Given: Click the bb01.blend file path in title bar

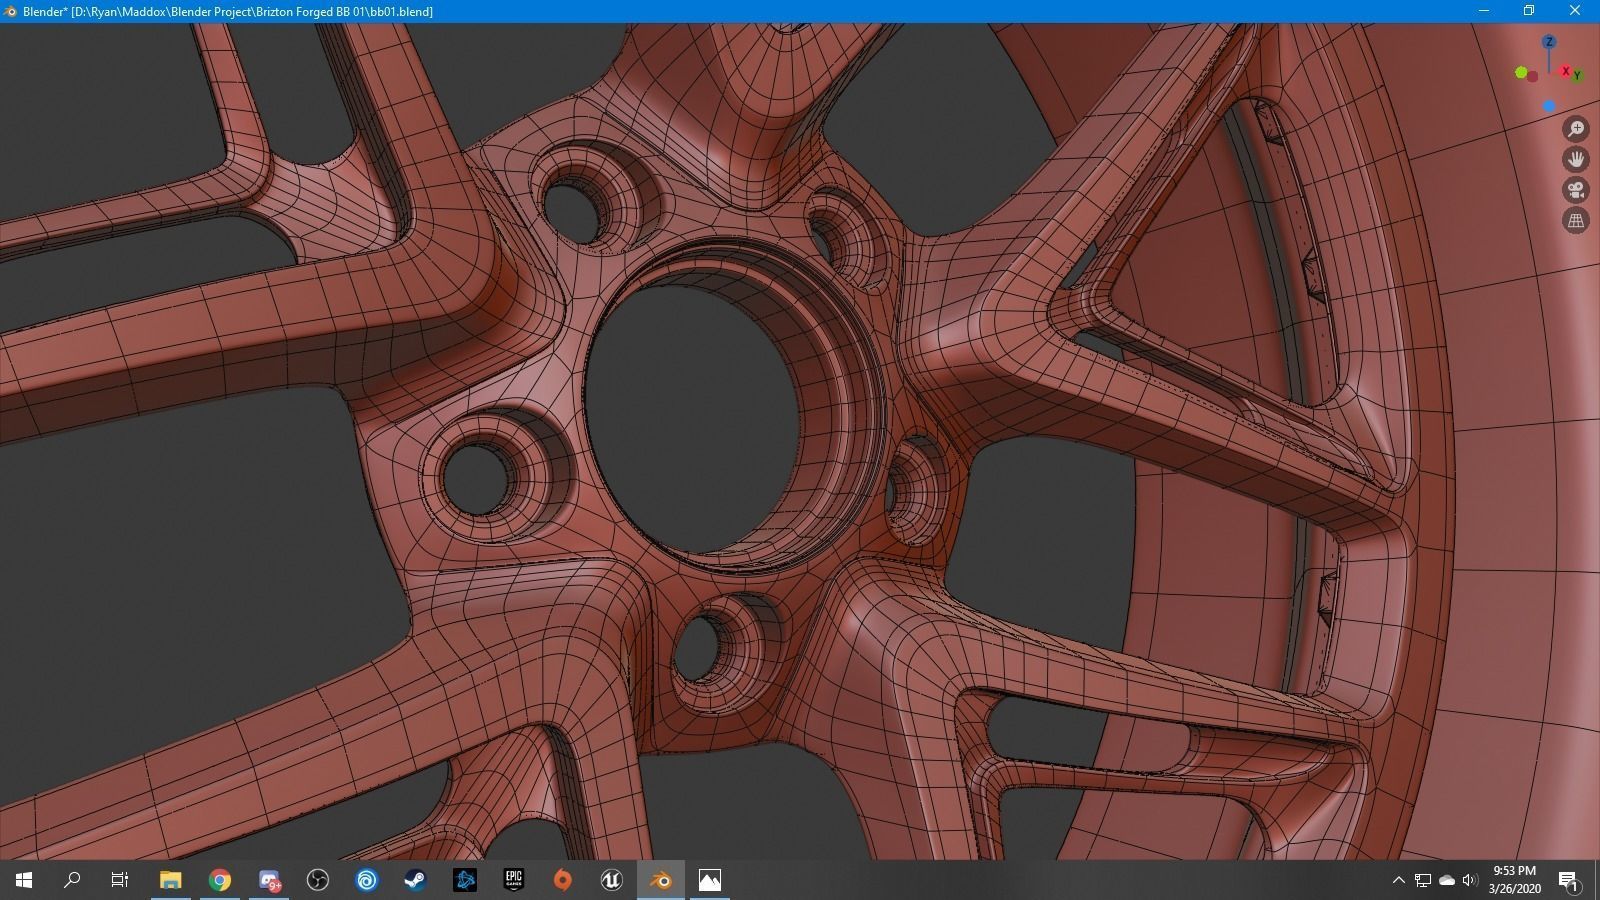Looking at the screenshot, I should pos(251,11).
